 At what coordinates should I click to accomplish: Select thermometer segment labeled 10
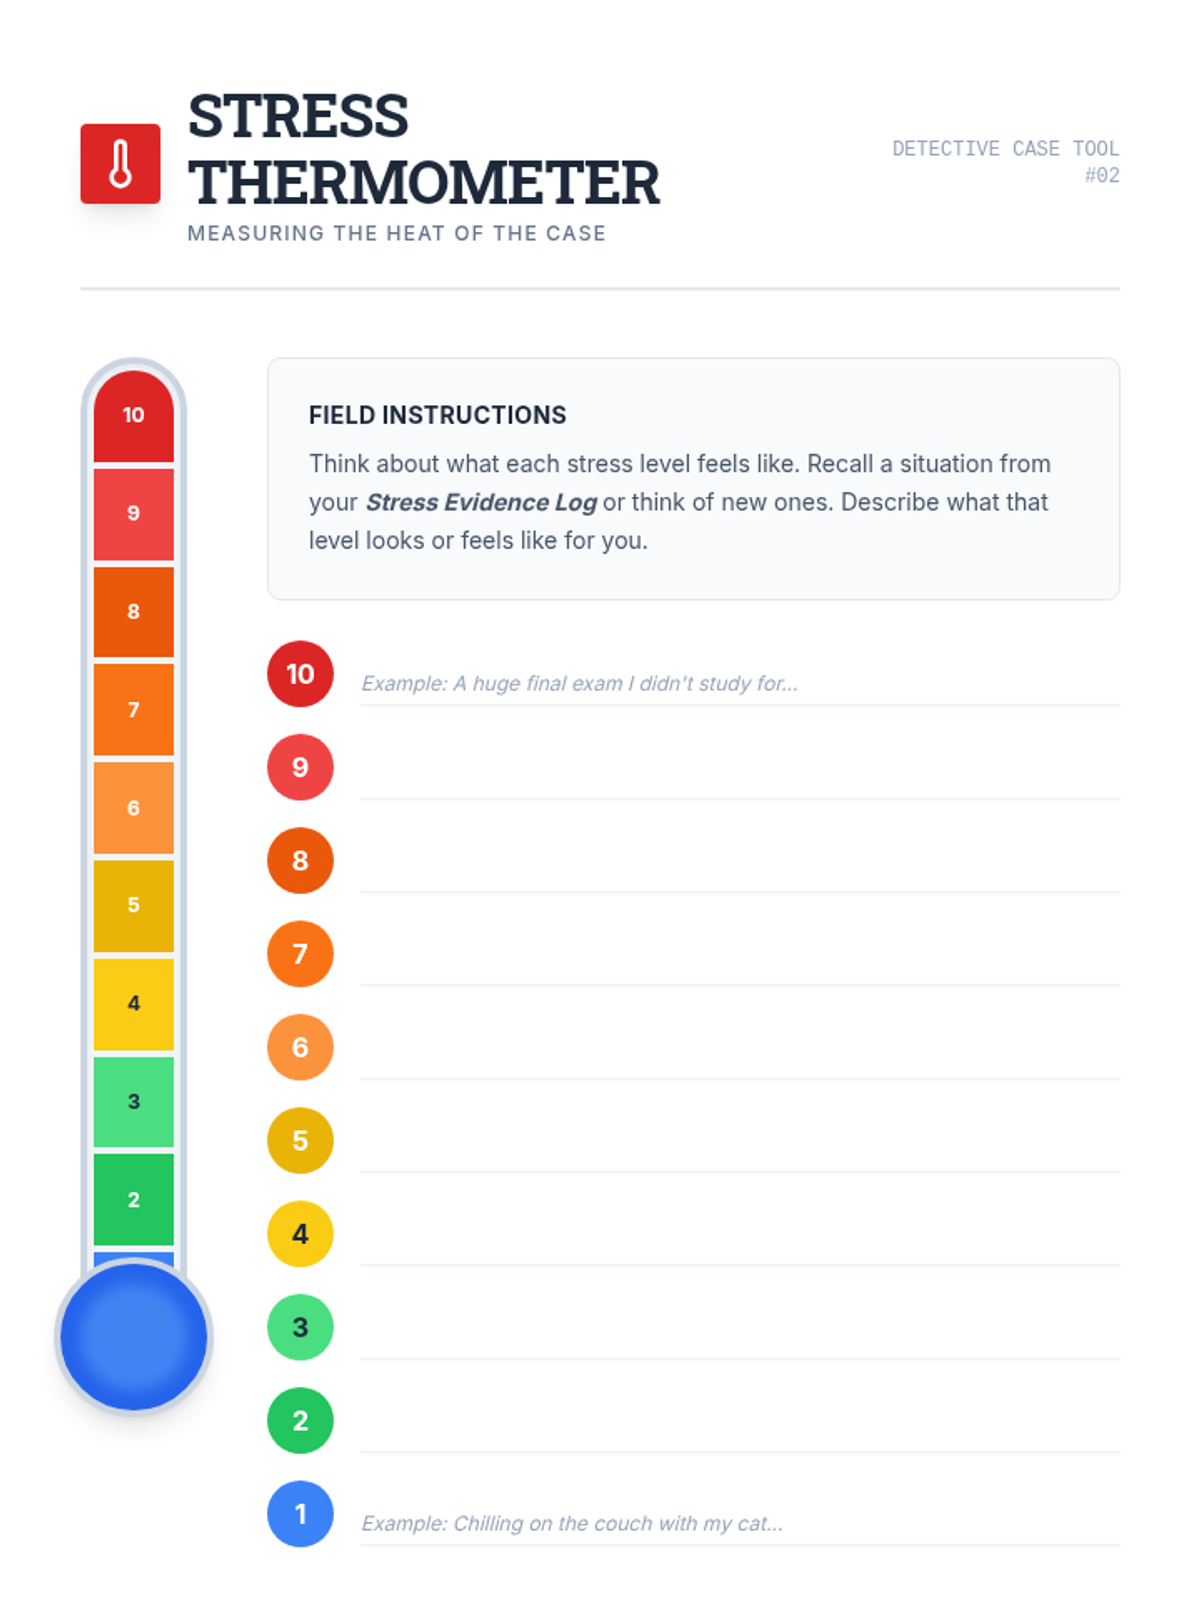[133, 416]
